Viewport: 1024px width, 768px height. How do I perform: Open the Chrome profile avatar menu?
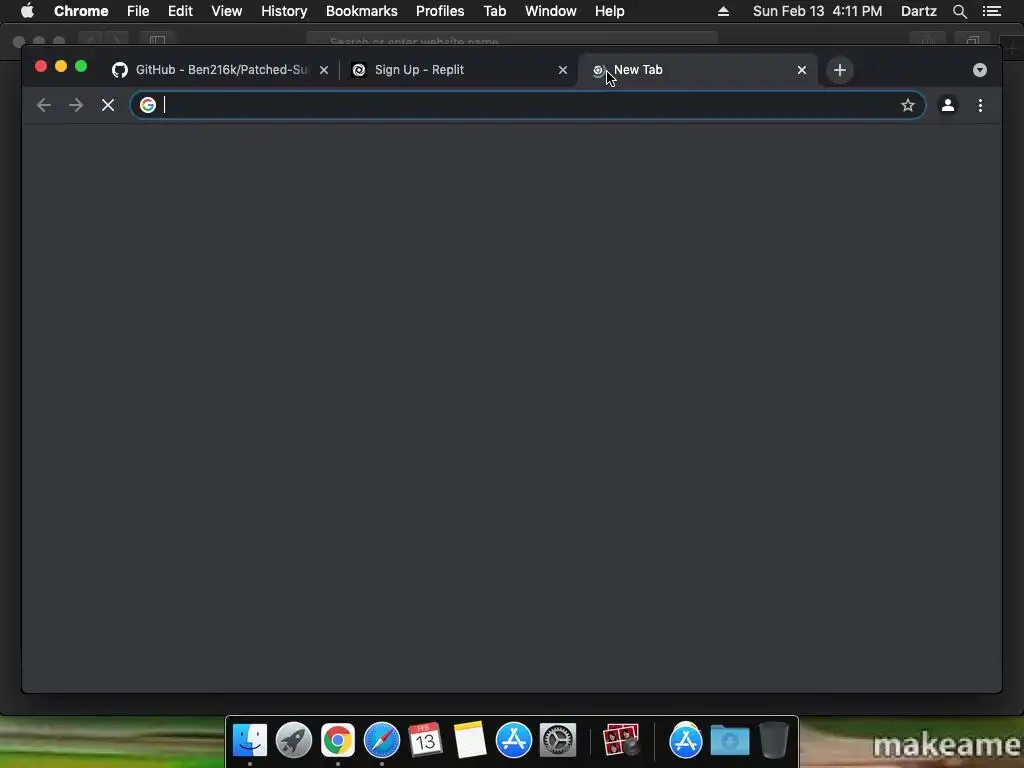[x=948, y=105]
